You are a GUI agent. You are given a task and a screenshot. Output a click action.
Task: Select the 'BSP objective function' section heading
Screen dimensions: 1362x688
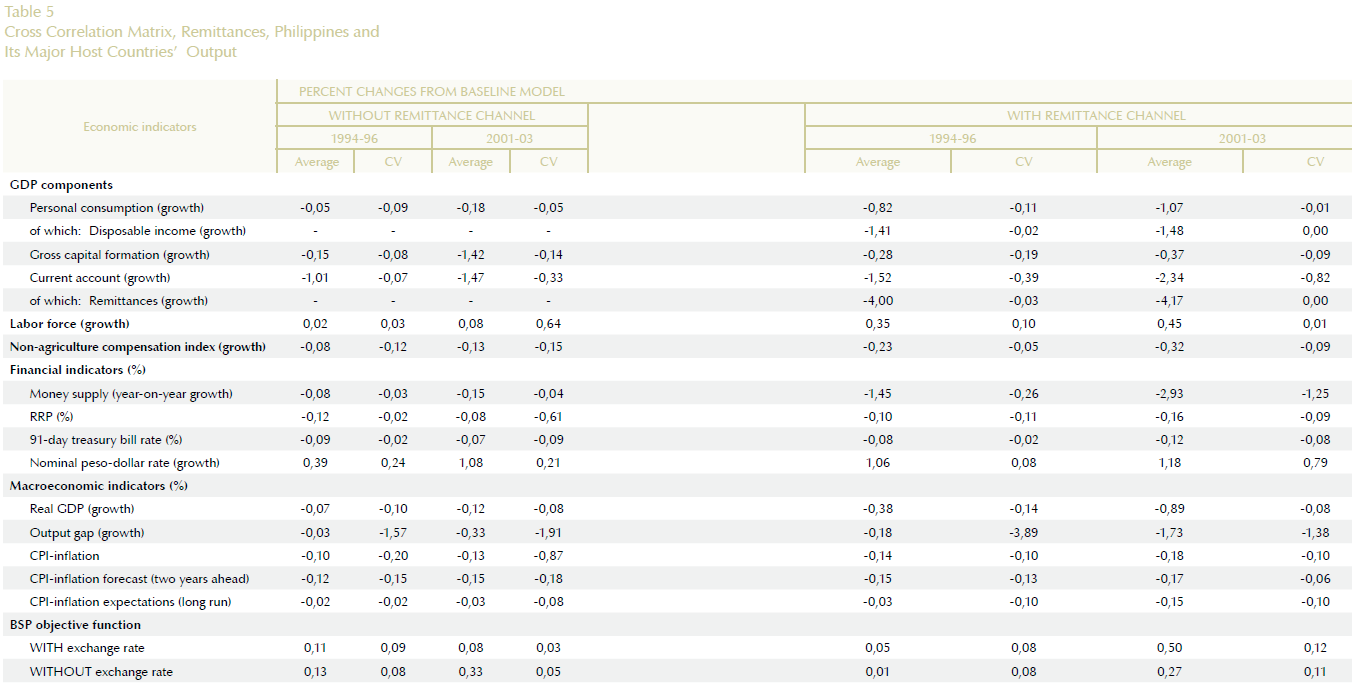pyautogui.click(x=75, y=625)
